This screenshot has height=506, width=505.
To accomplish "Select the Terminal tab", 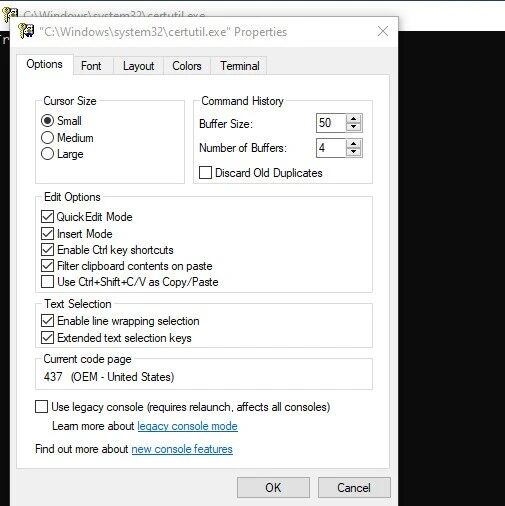I will (x=240, y=66).
